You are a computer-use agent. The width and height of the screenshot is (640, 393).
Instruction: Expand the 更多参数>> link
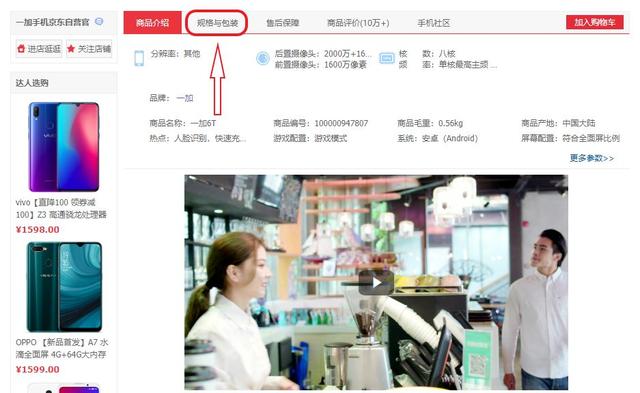tap(592, 158)
